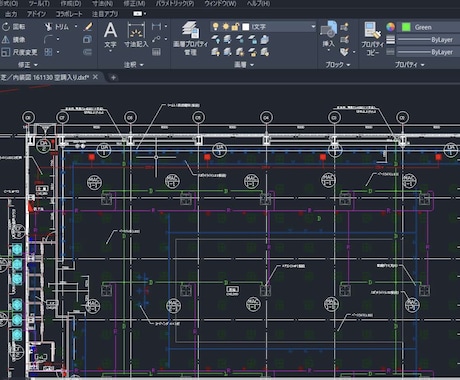The image size is (460, 380).
Task: Click the Thaw All Layers icon
Action: click(240, 52)
